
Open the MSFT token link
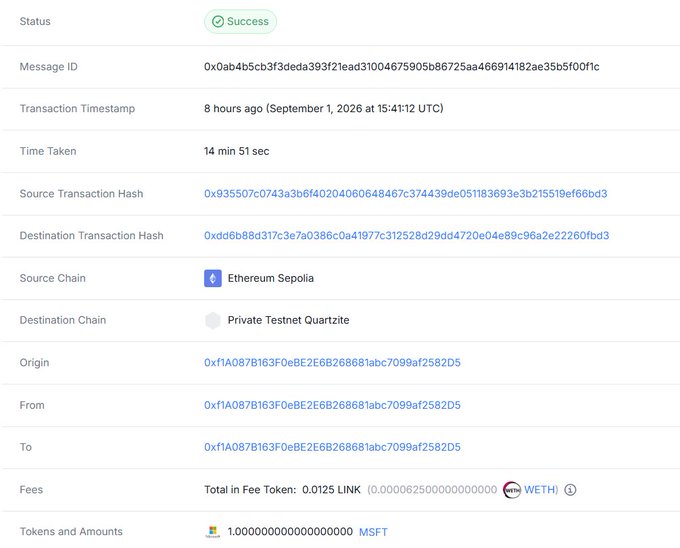pos(373,532)
